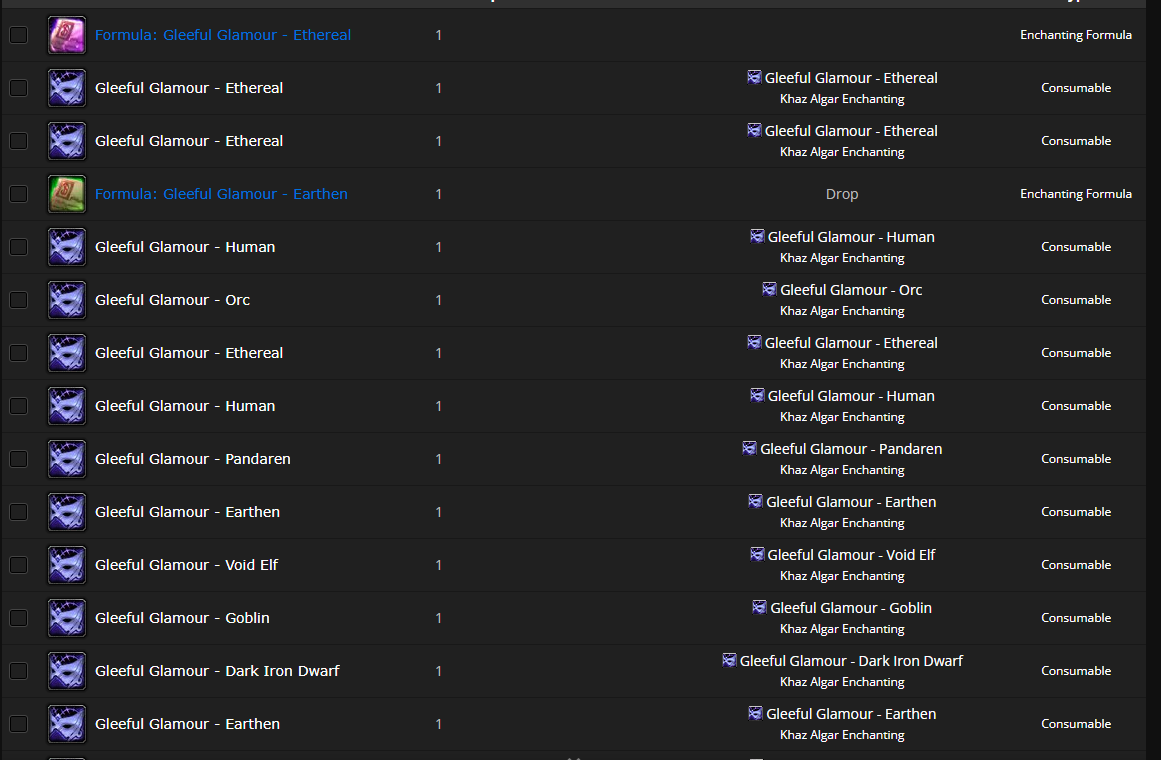This screenshot has width=1161, height=760.
Task: Select the Gleeful Glamour - Dark Iron Dwarf row checkbox
Action: click(19, 671)
